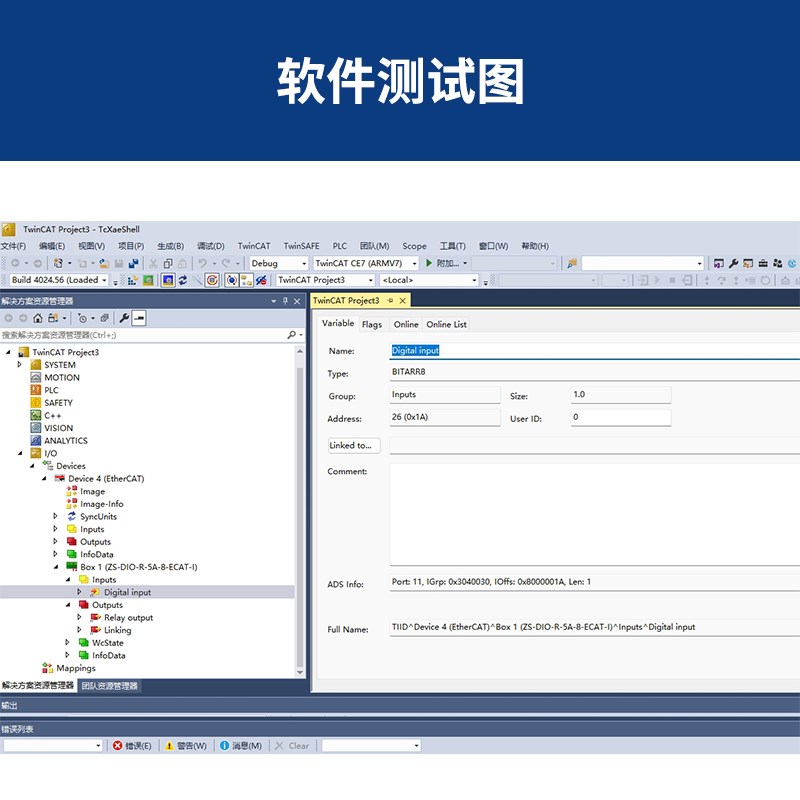Expand the SYSTEM tree node
This screenshot has width=800, height=800.
click(19, 364)
